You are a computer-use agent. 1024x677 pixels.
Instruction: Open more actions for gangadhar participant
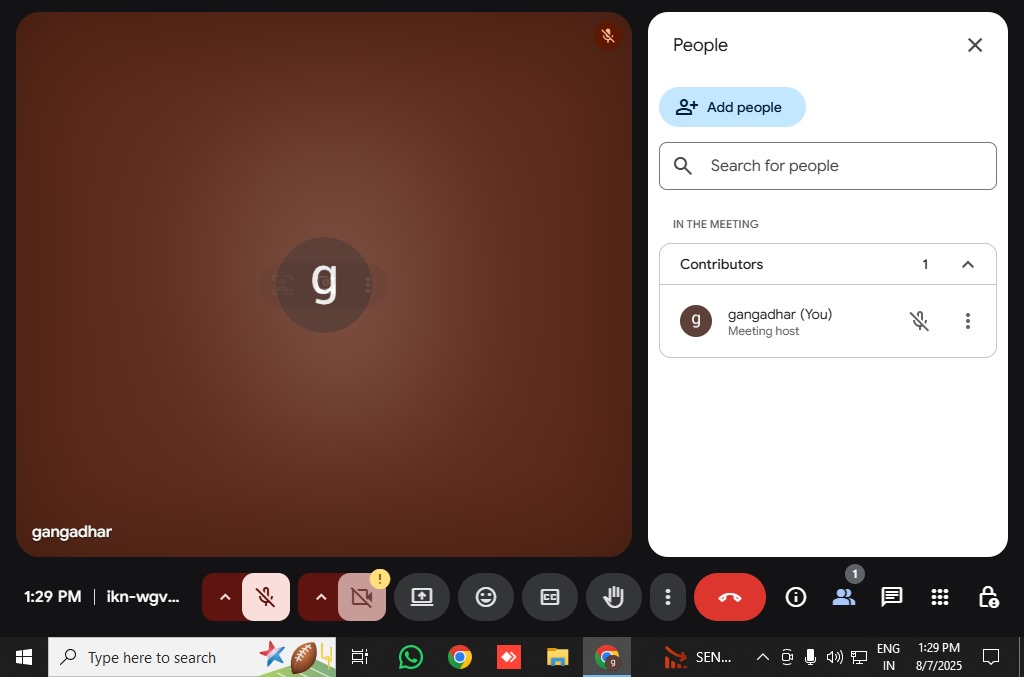(967, 321)
